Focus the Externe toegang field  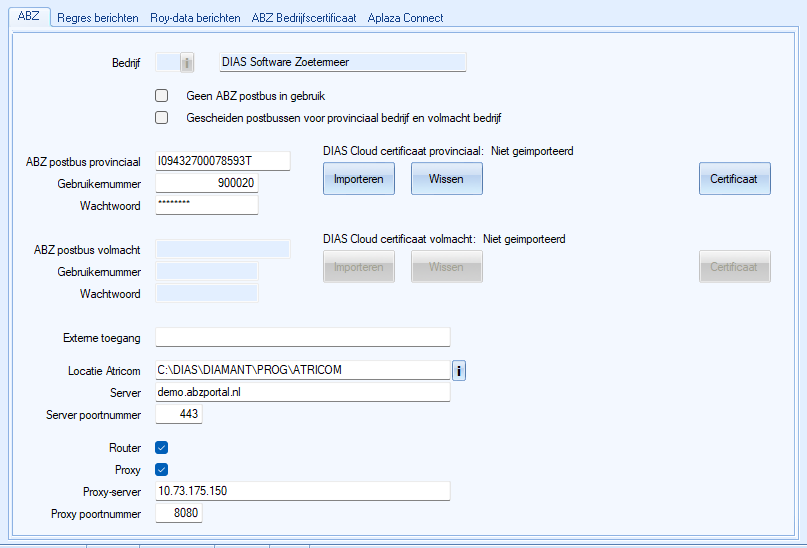coord(303,338)
